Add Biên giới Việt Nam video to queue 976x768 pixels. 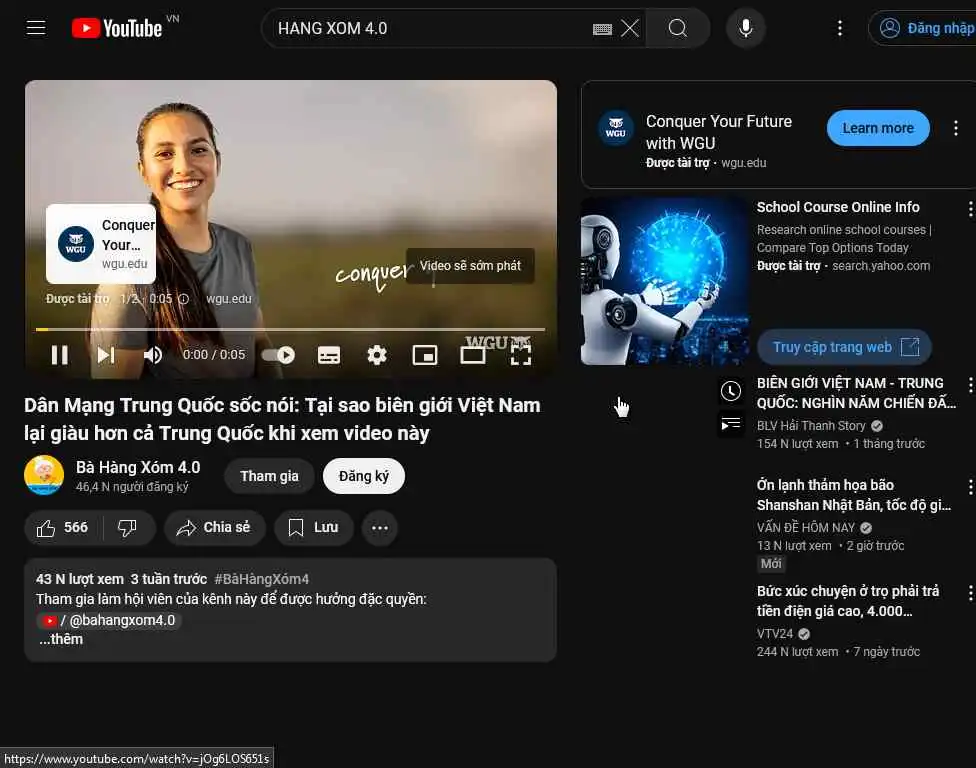point(731,424)
